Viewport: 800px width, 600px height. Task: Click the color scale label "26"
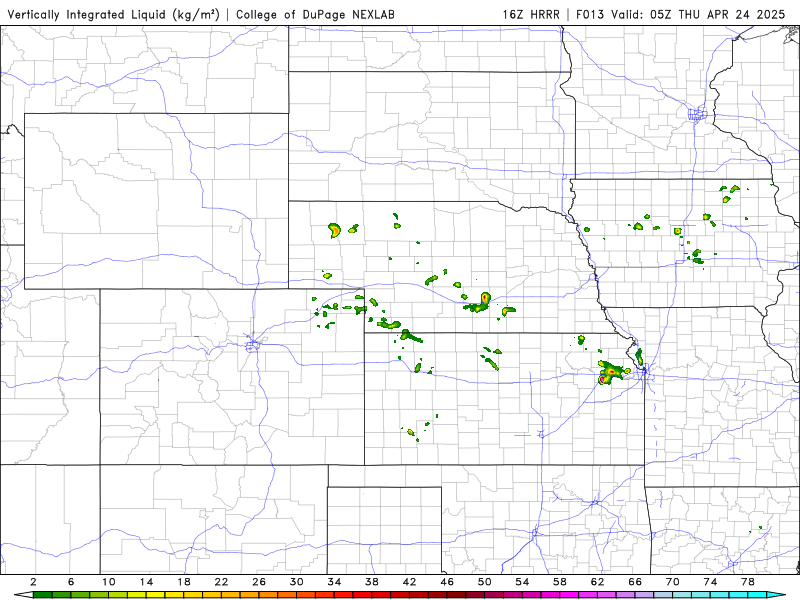[259, 582]
